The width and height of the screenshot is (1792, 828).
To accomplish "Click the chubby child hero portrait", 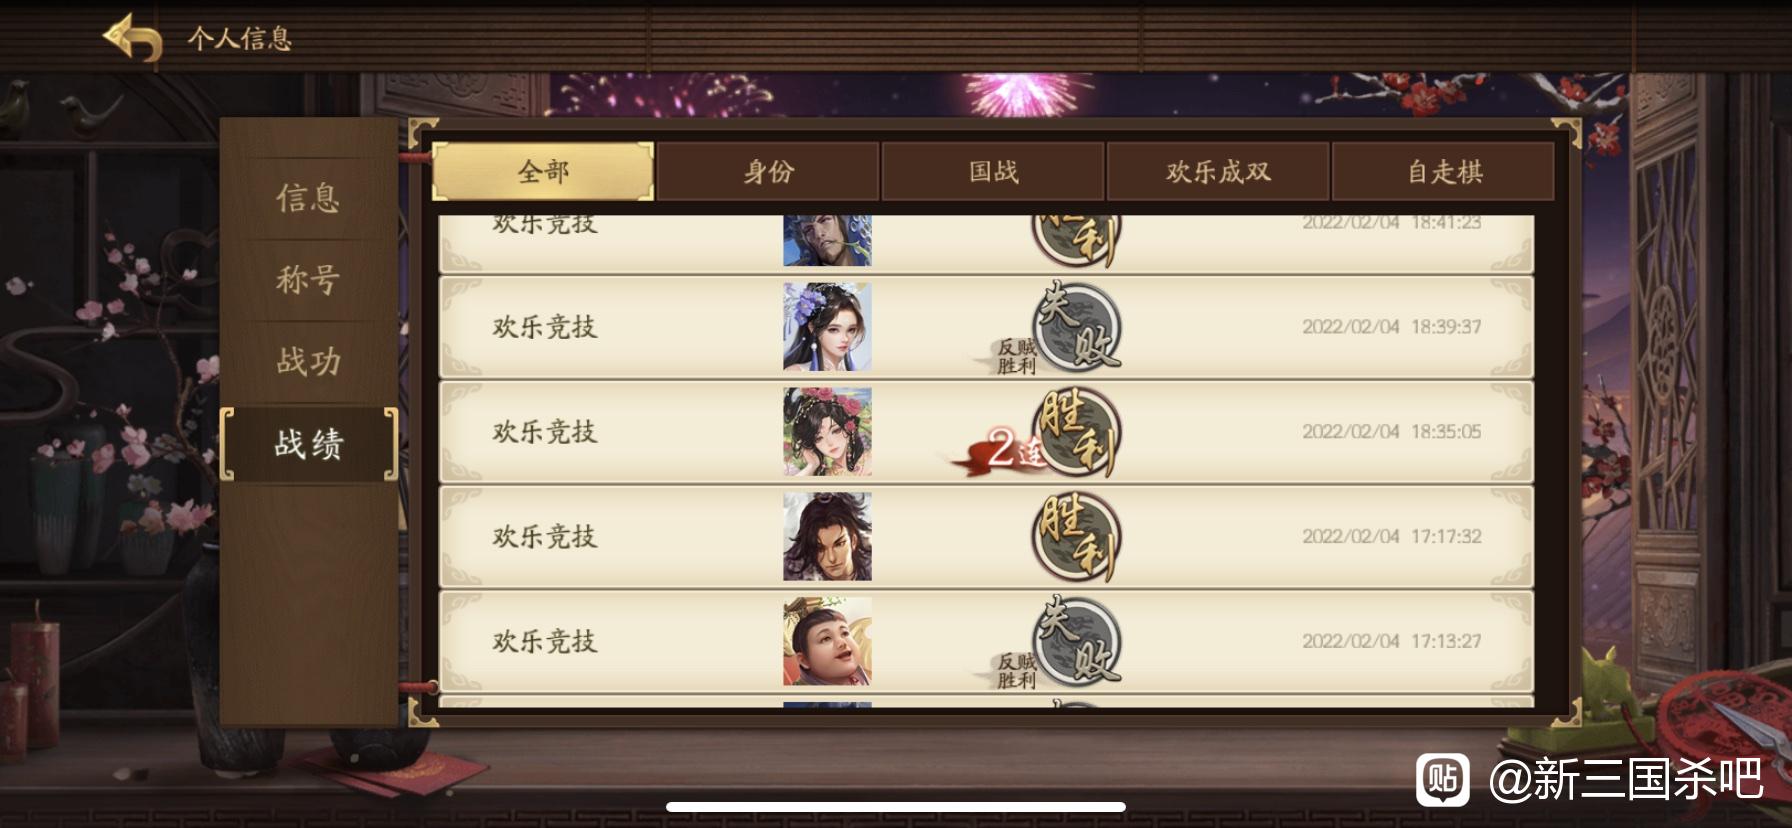I will tap(827, 642).
